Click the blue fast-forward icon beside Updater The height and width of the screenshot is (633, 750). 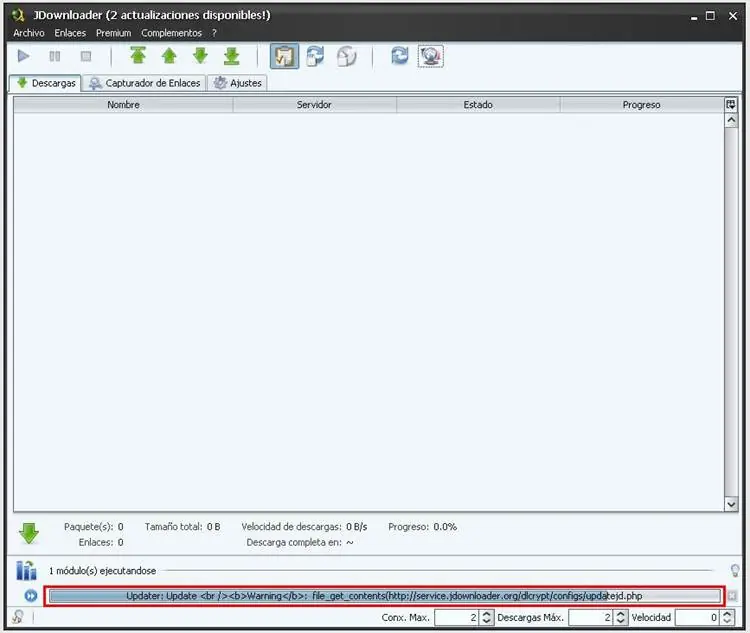[31, 596]
